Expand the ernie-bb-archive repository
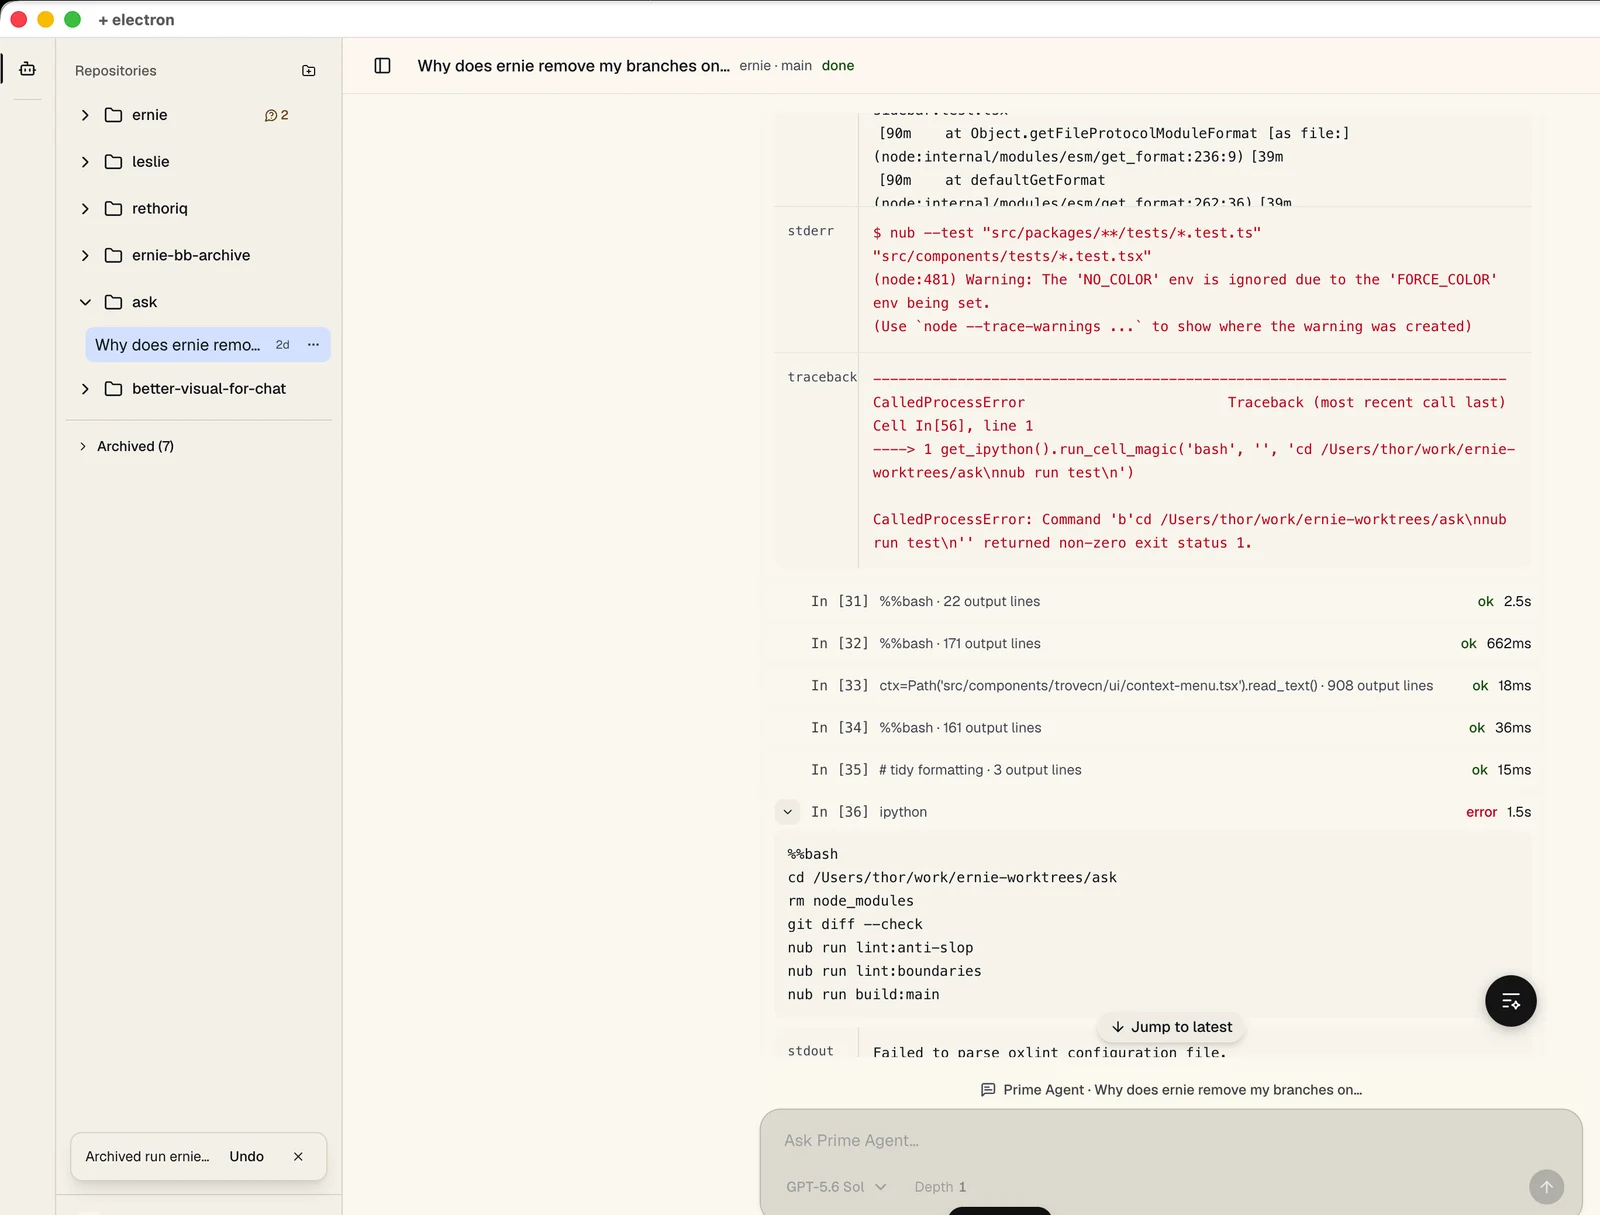 tap(85, 256)
